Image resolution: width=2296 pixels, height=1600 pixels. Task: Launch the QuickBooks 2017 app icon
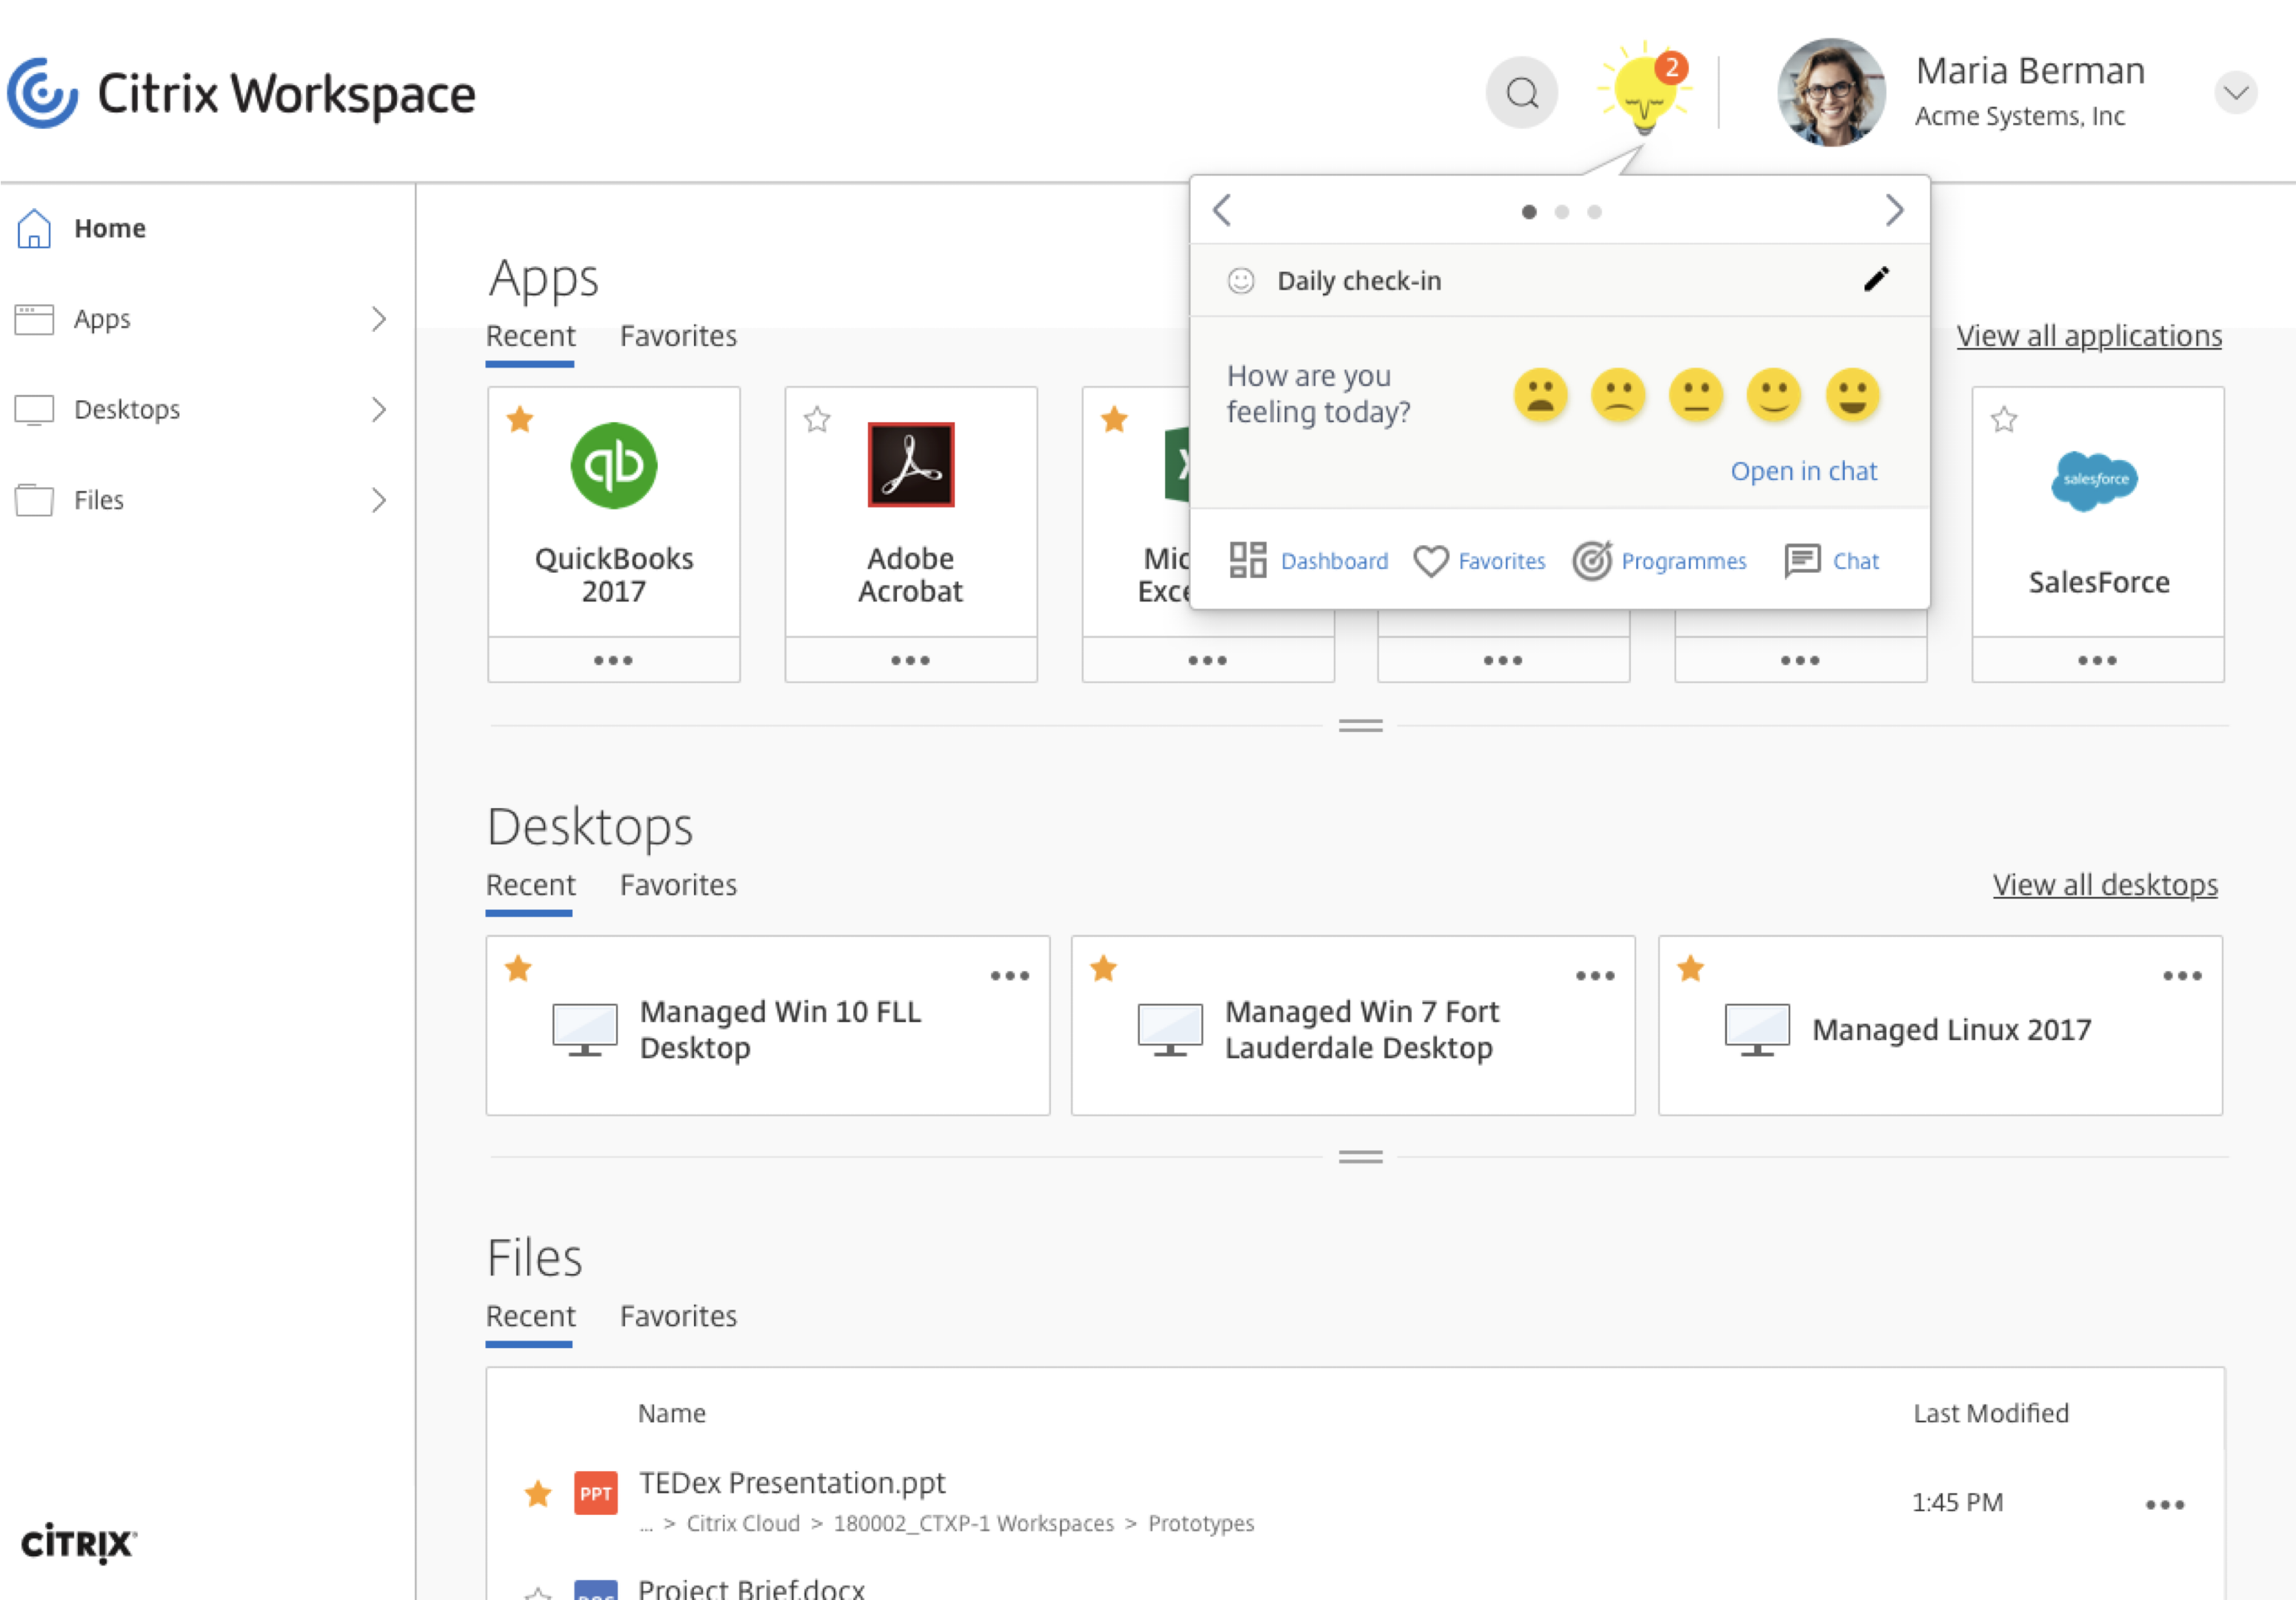pos(614,466)
